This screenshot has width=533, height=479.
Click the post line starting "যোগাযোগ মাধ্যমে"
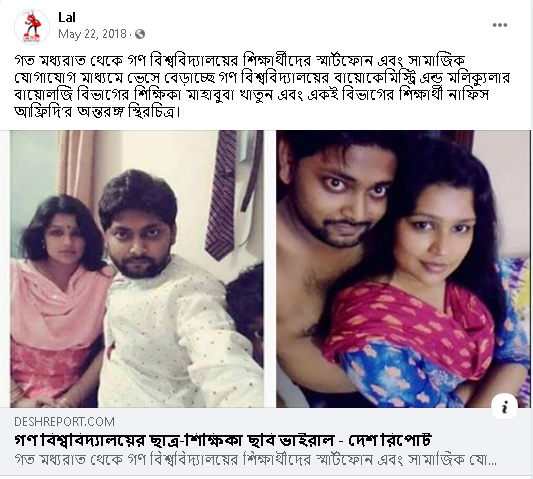click(x=262, y=78)
